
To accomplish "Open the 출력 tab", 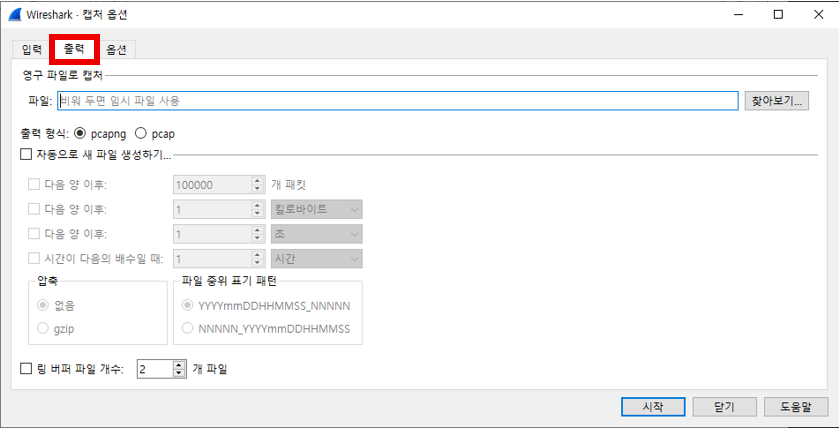I will click(73, 48).
